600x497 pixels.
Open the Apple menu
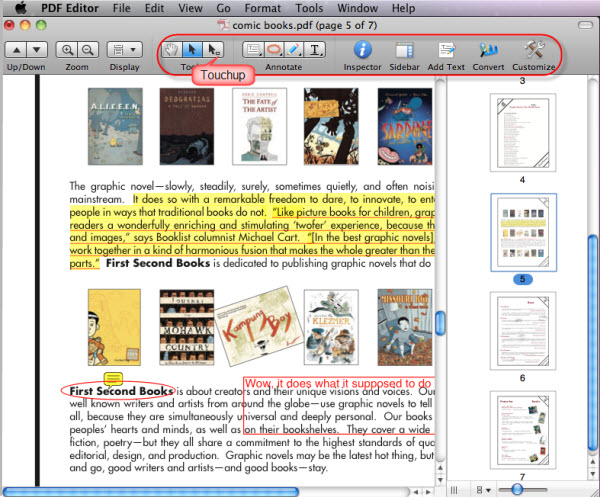(x=21, y=8)
